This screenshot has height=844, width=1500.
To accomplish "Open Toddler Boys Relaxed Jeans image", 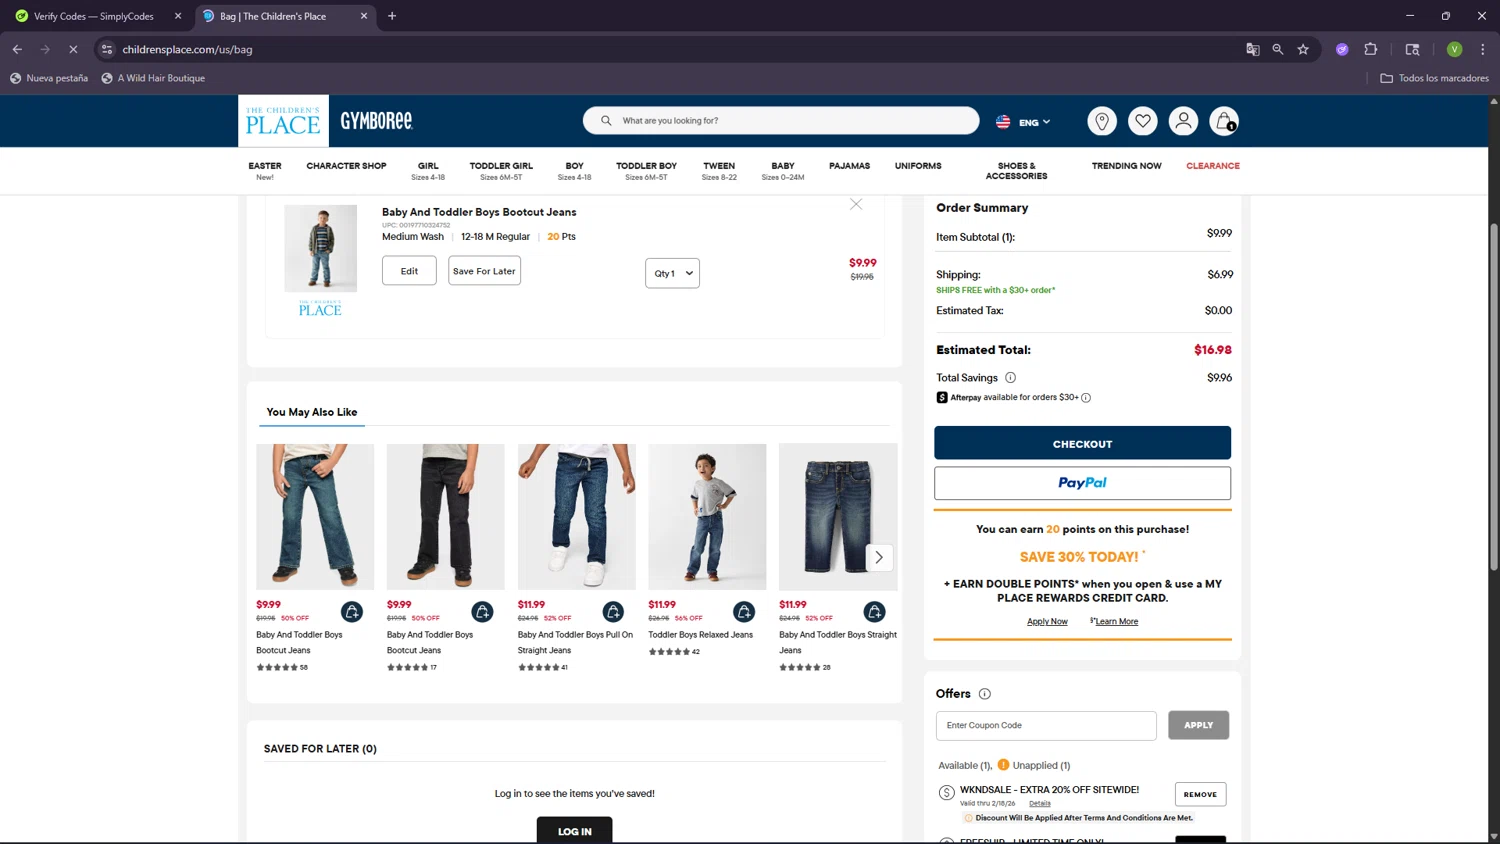I will point(707,516).
